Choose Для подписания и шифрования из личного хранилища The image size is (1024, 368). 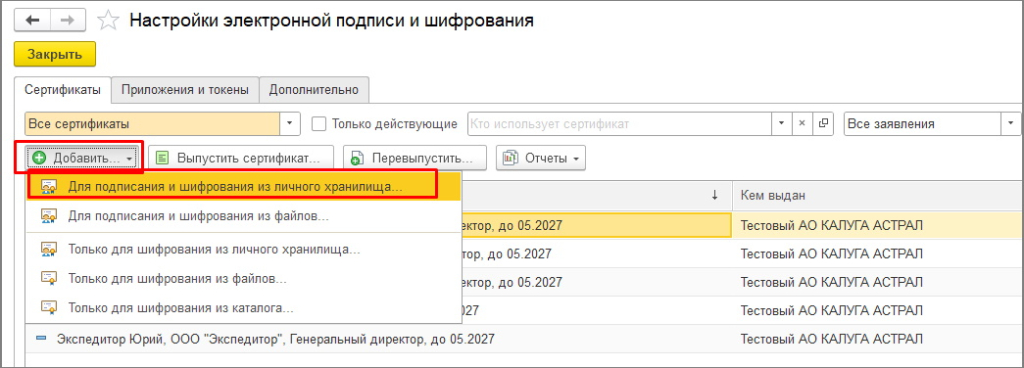coord(243,187)
